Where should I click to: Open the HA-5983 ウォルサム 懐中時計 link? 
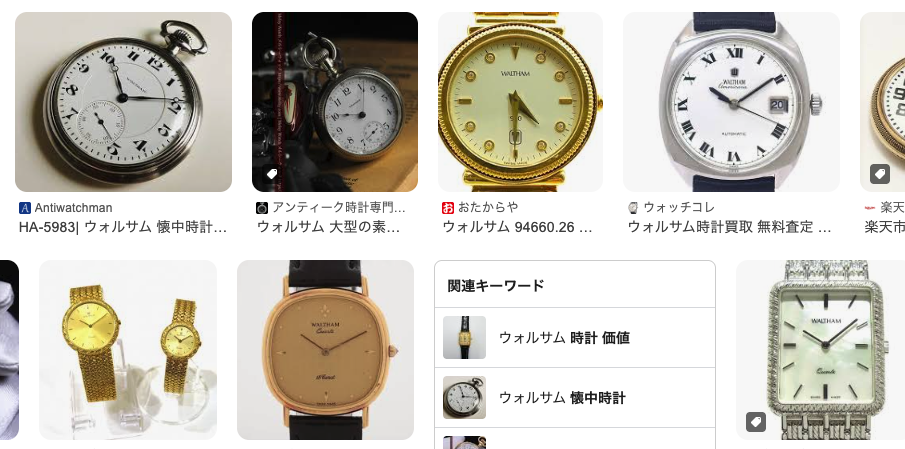[x=123, y=227]
